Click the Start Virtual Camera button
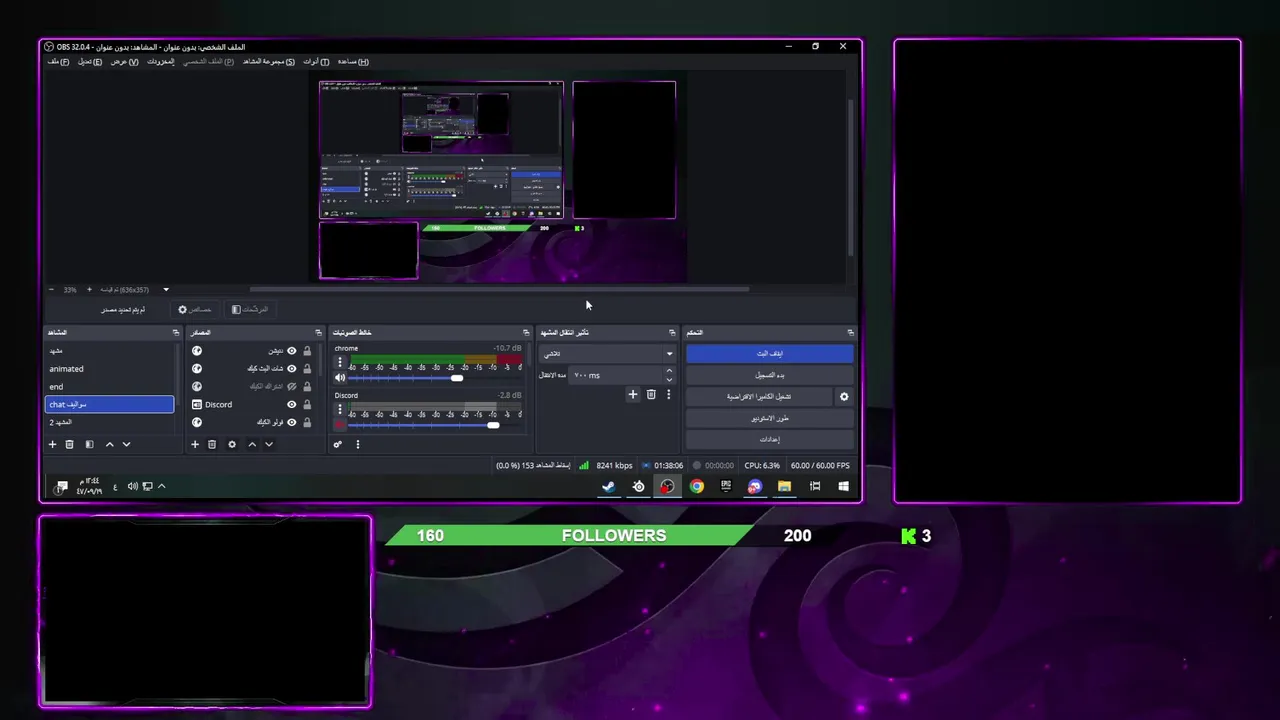Viewport: 1280px width, 720px height. pos(758,396)
